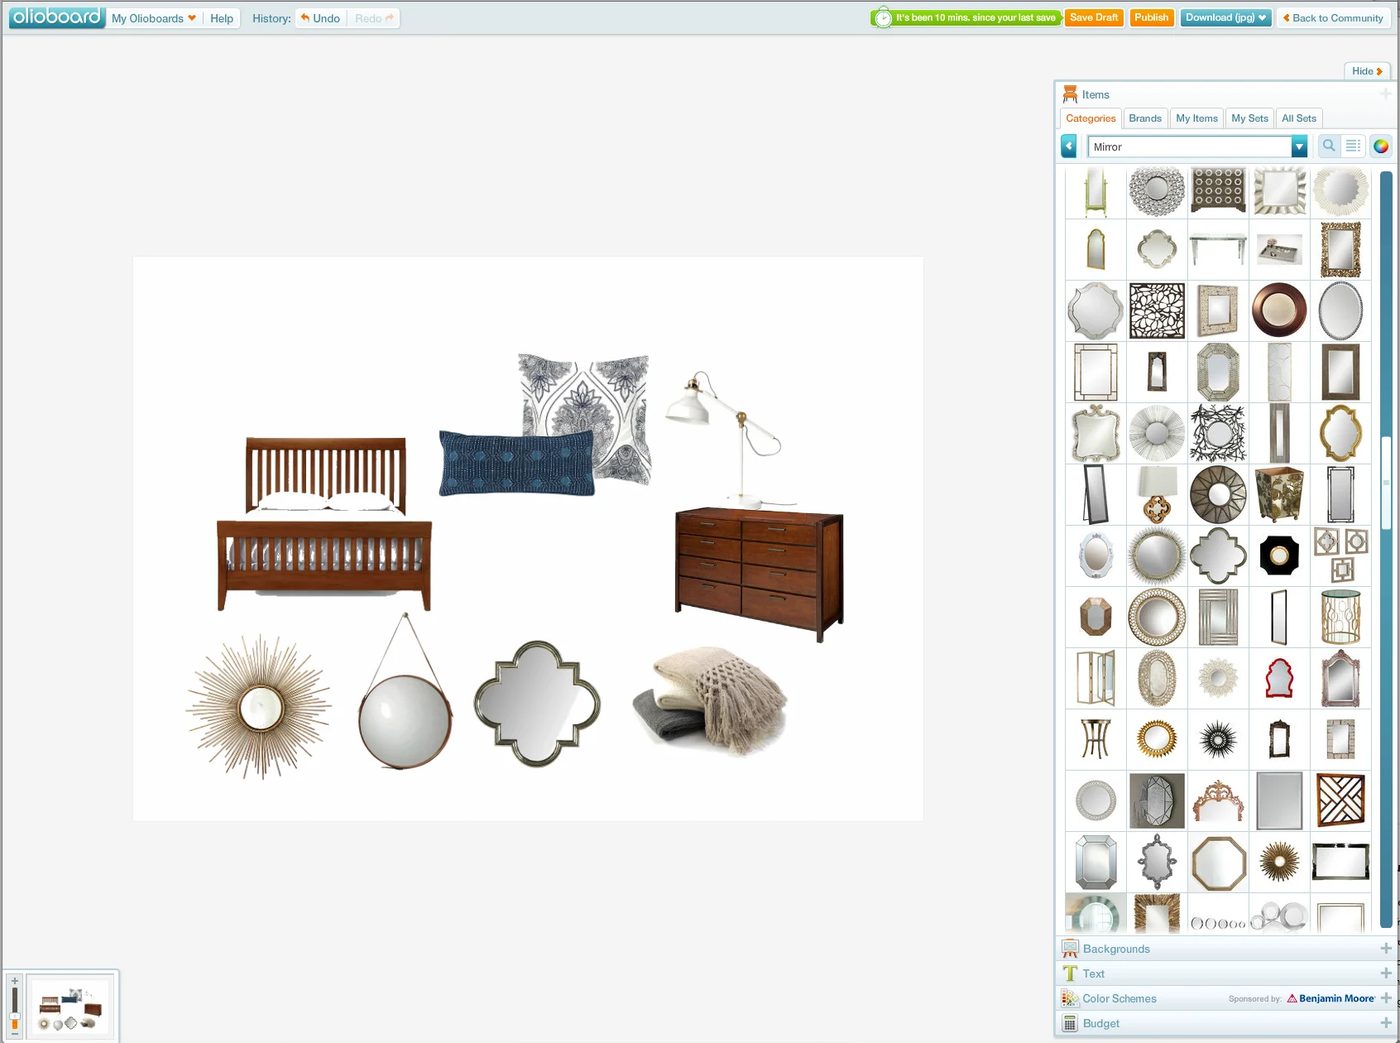Choose the gold table lamp item
Image resolution: width=1400 pixels, height=1043 pixels.
[x=1157, y=494]
